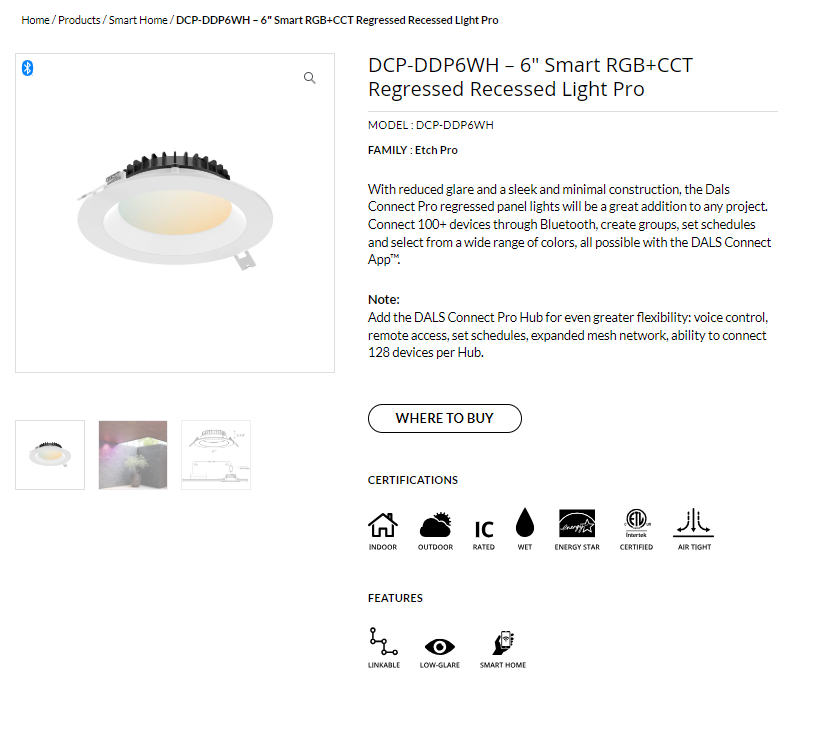
Task: Click the Low-Glare eye icon
Action: pyautogui.click(x=439, y=647)
